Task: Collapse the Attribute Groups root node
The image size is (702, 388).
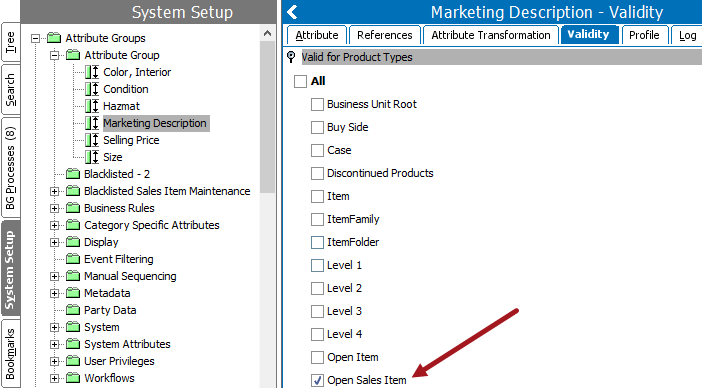Action: 35,38
